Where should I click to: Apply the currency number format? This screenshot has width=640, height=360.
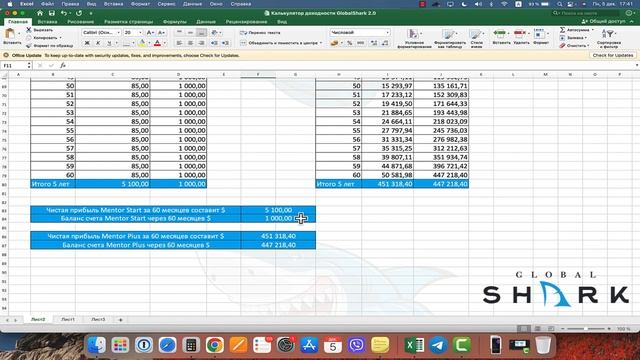(334, 43)
